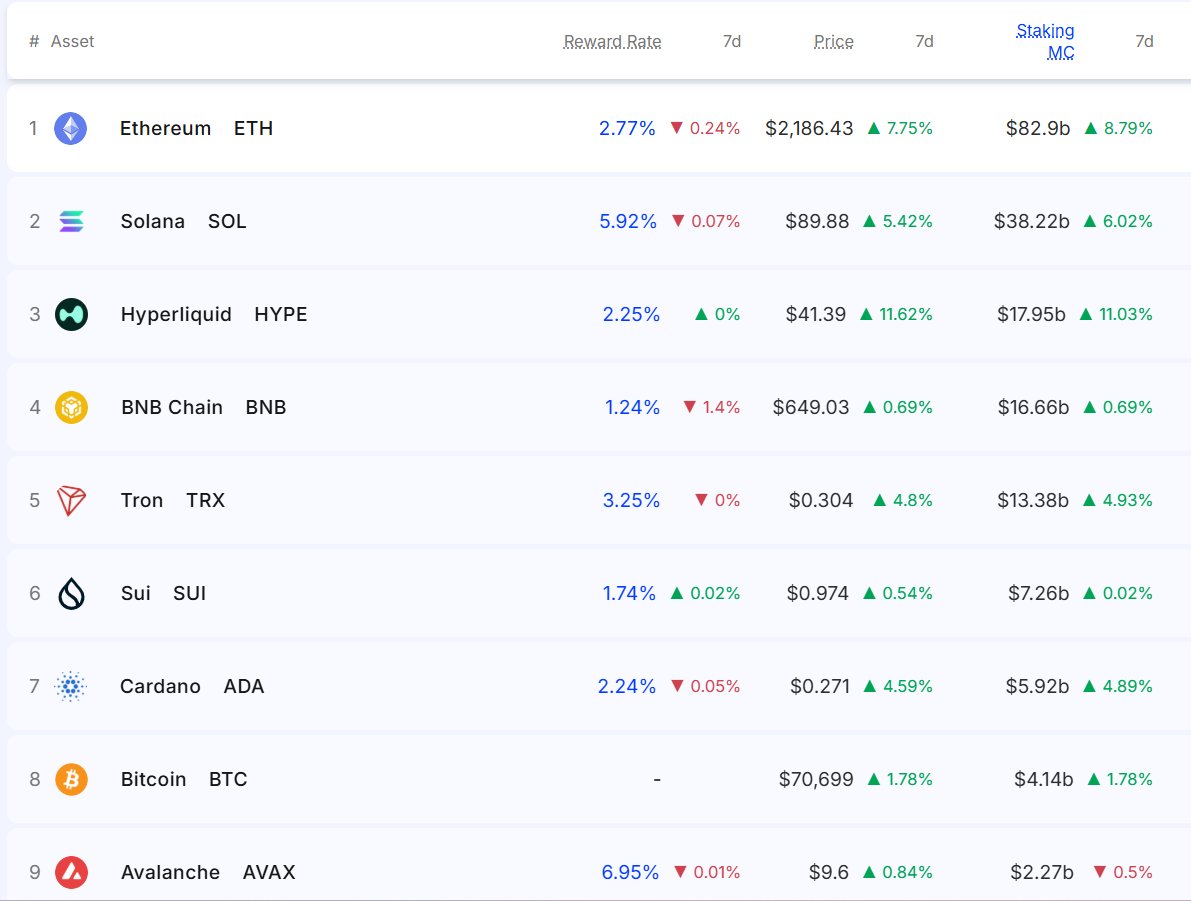Click Ethereum's 2.77% reward rate
Image resolution: width=1191 pixels, height=901 pixels.
(627, 128)
